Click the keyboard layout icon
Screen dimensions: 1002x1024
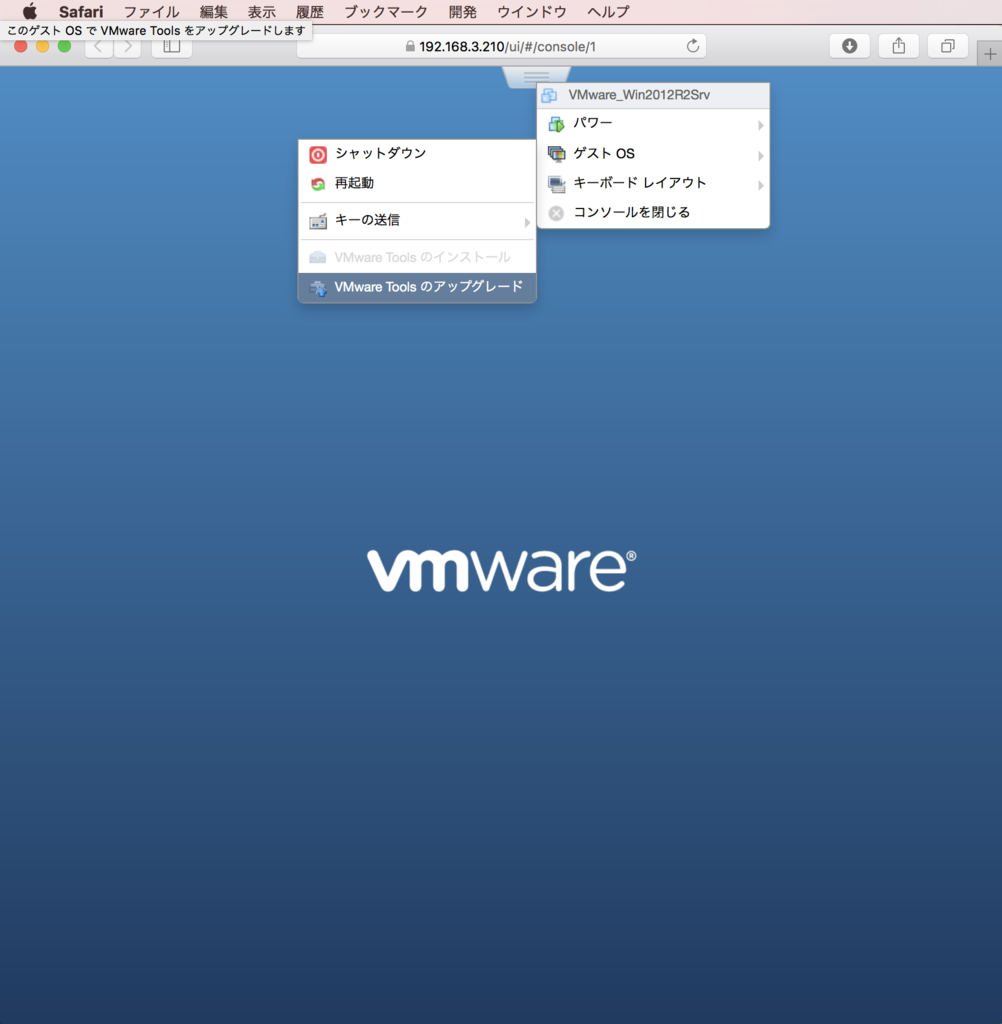[557, 184]
